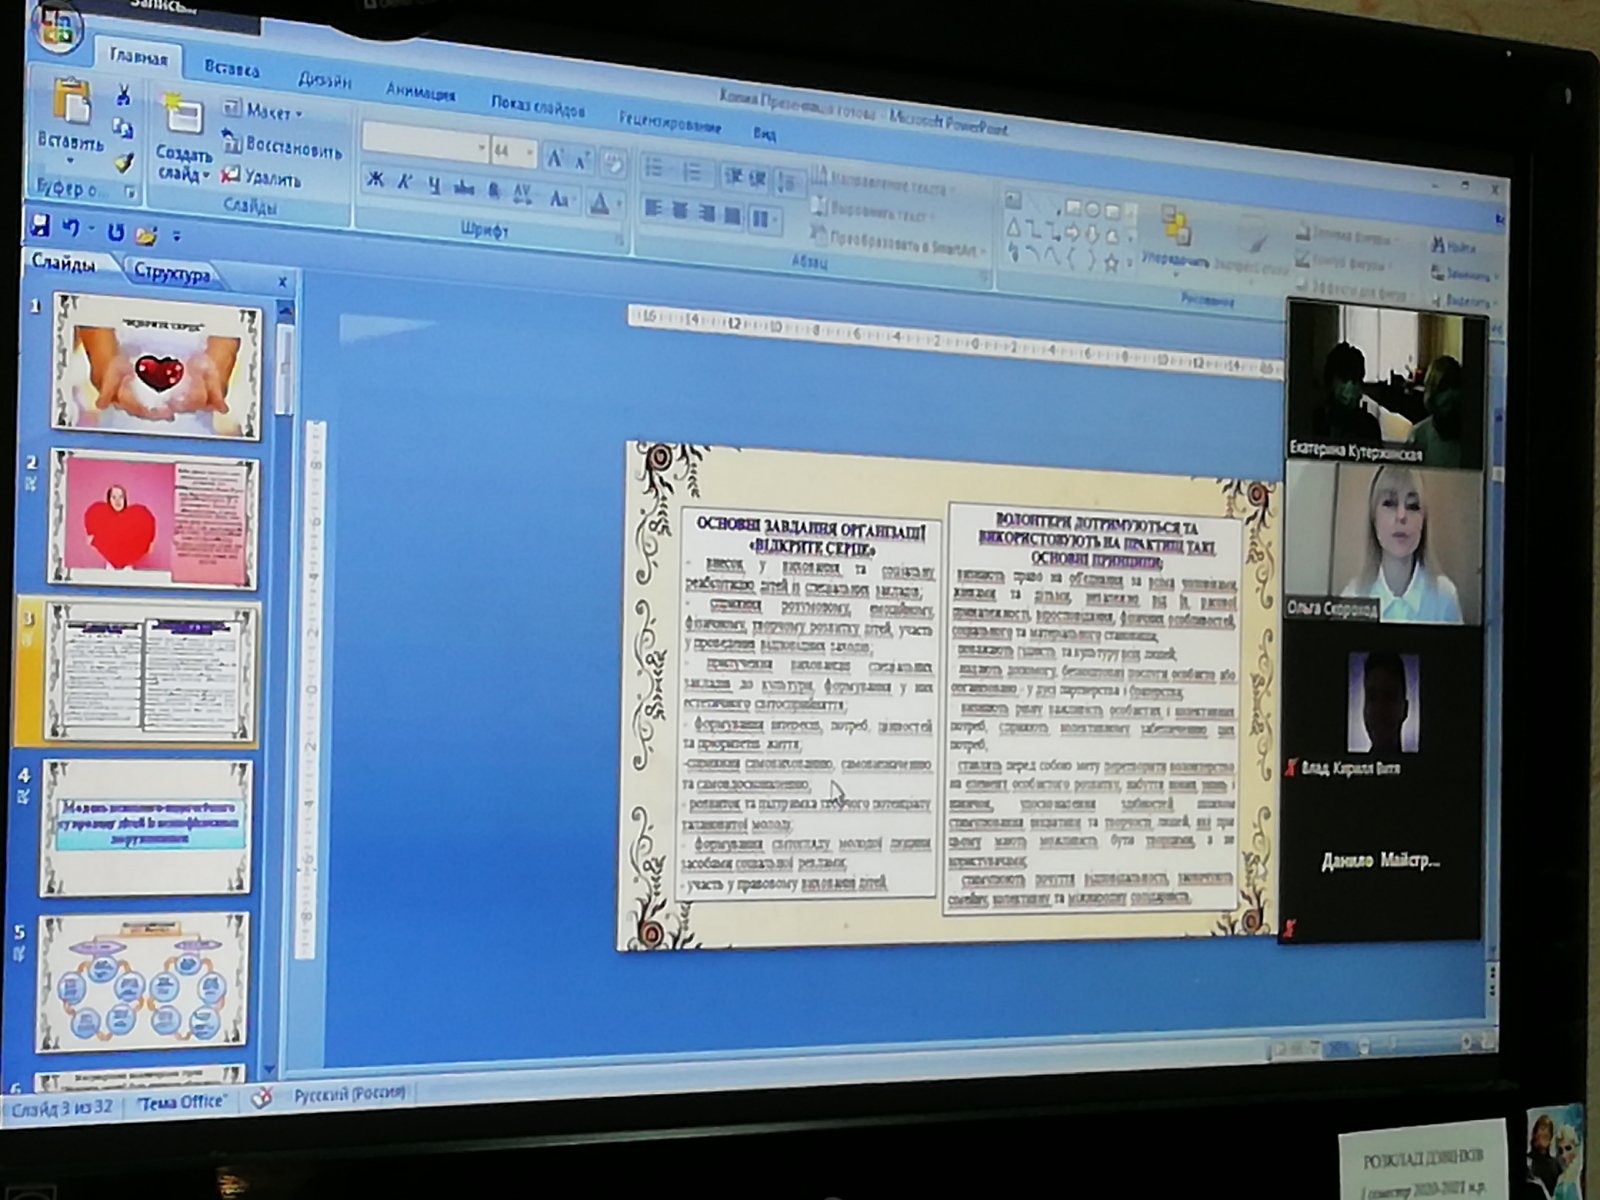Screen dimensions: 1600x1200
Task: Click the Undo arrow icon
Action: 71,228
